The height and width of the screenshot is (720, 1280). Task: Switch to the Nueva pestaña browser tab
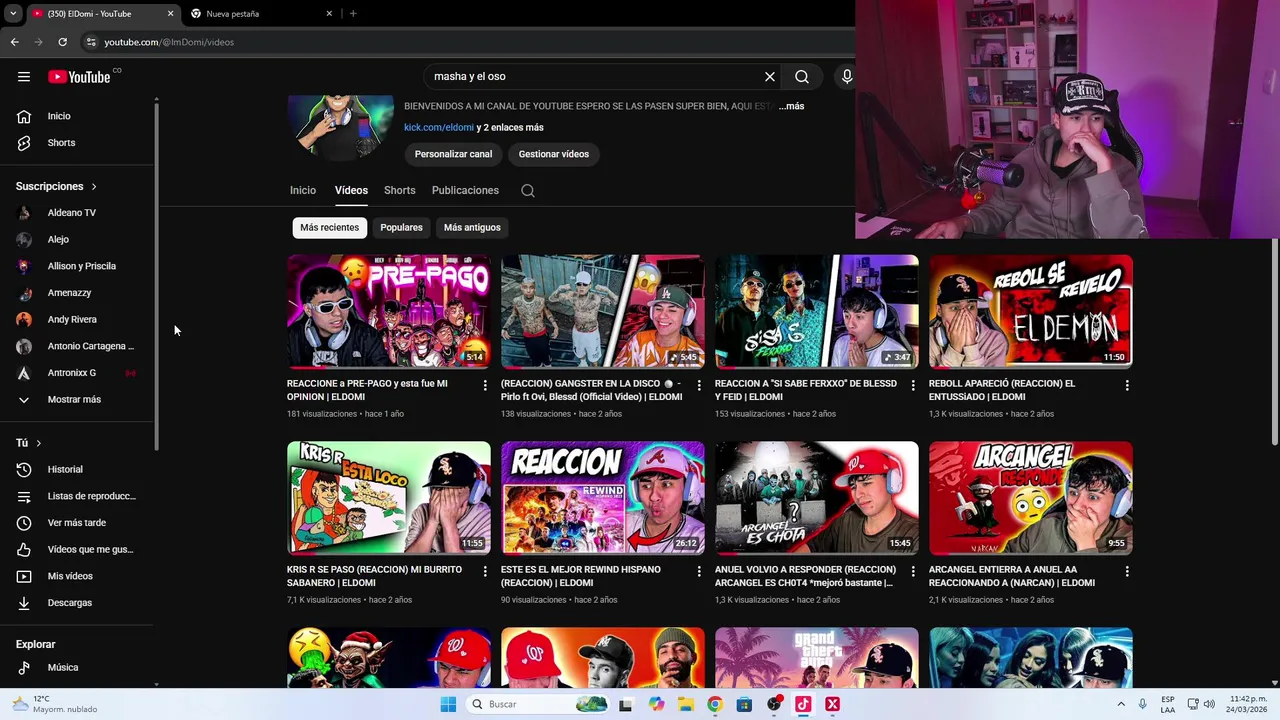click(x=260, y=14)
